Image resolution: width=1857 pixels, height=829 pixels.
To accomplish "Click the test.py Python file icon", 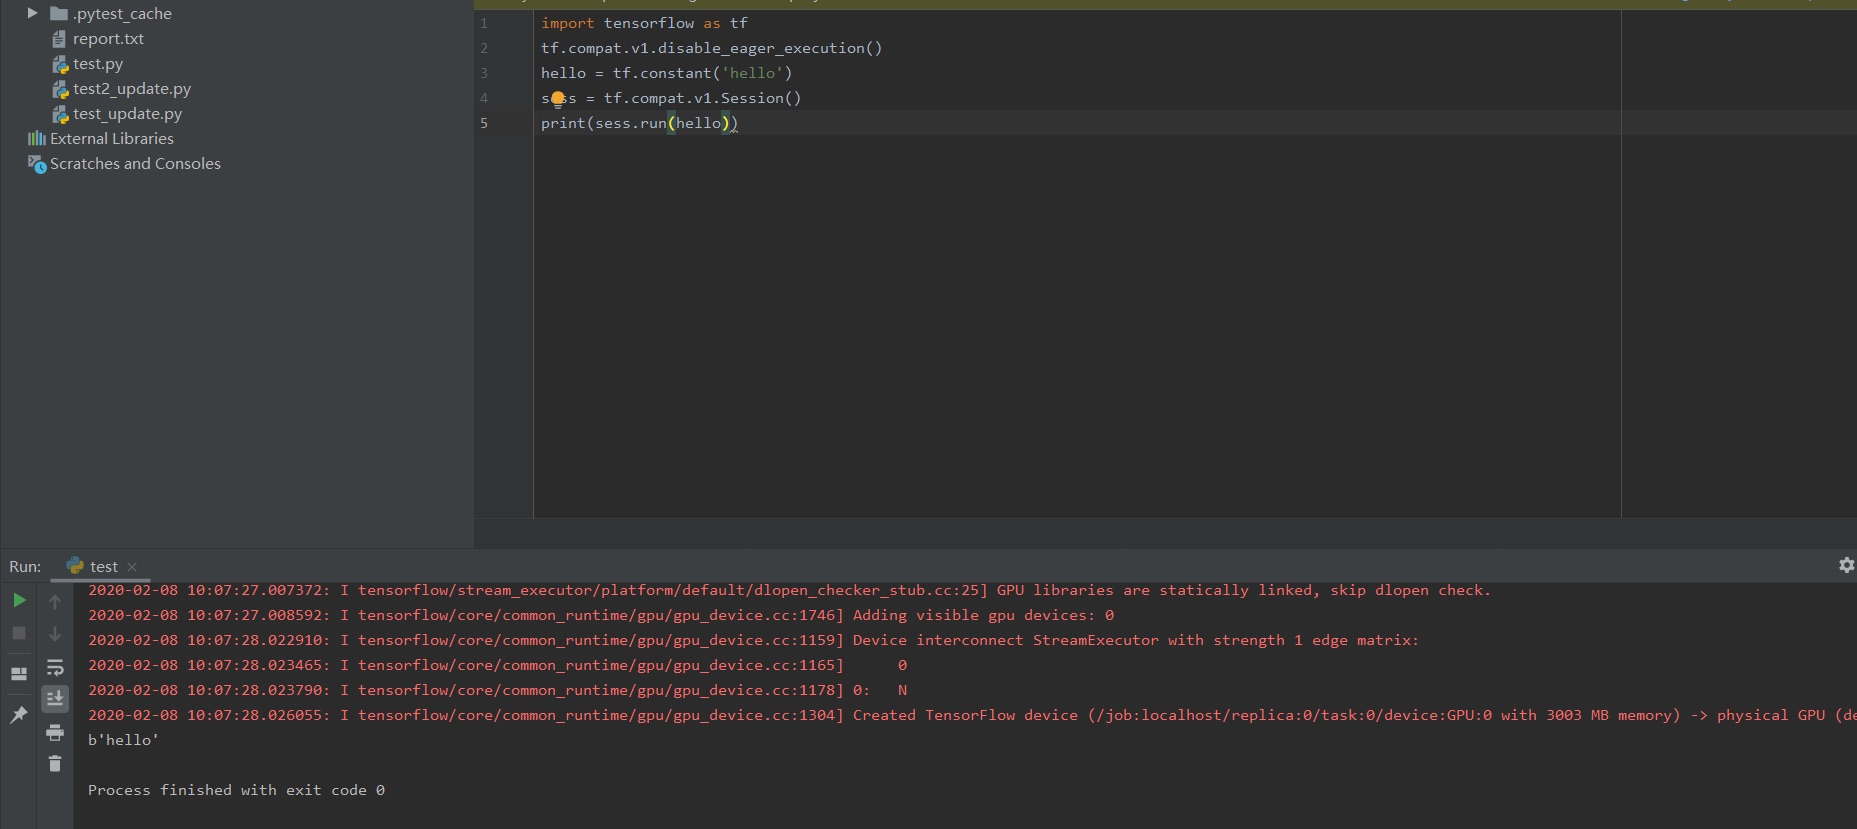I will 60,64.
